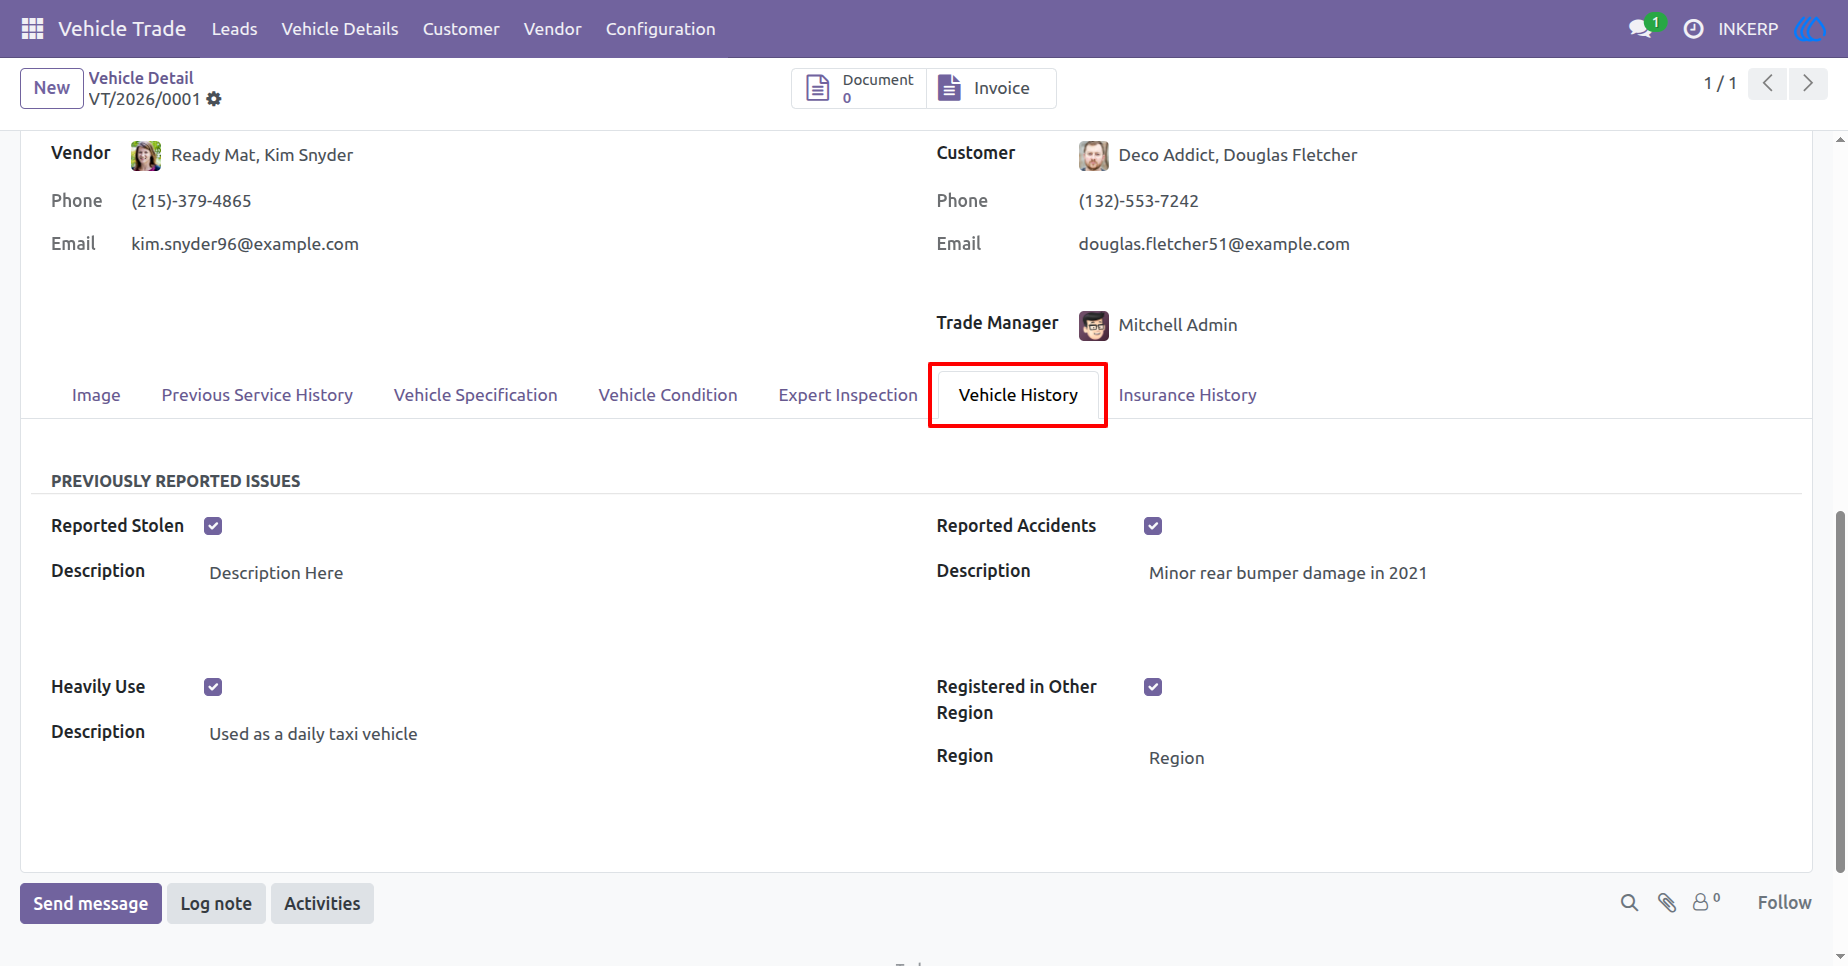Open the Vehicle Detail breadcrumb link
The height and width of the screenshot is (966, 1848).
click(141, 78)
